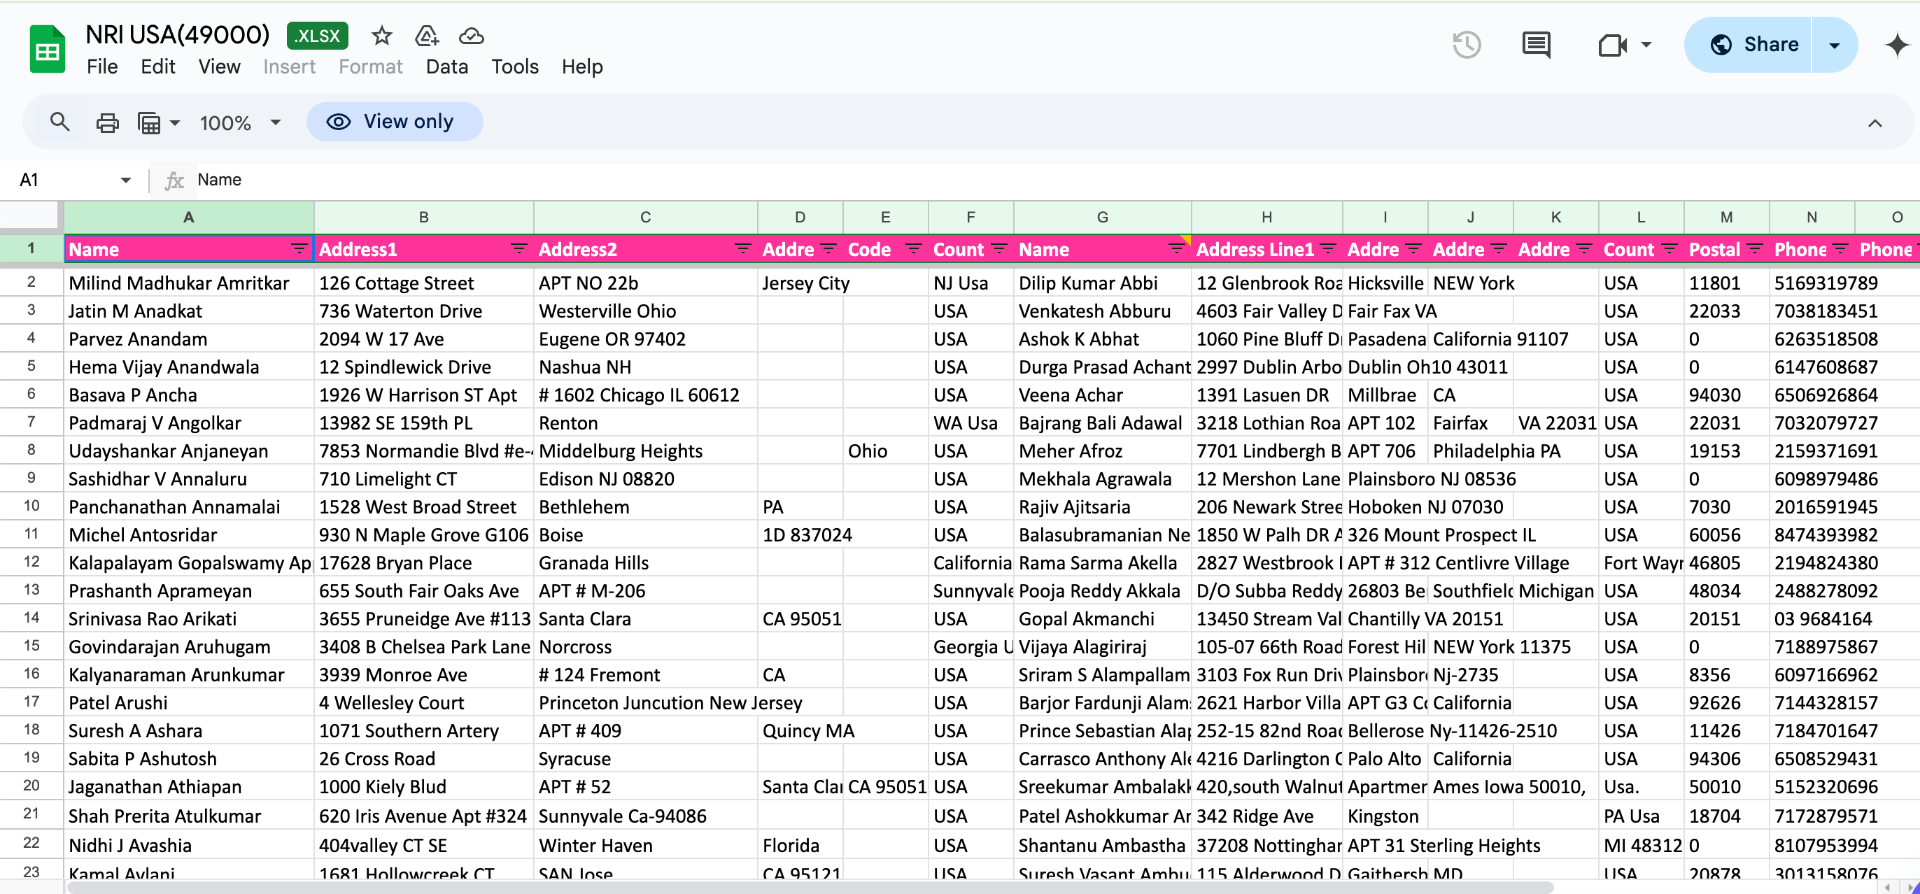
Task: Open filter on Code column E
Action: click(914, 248)
